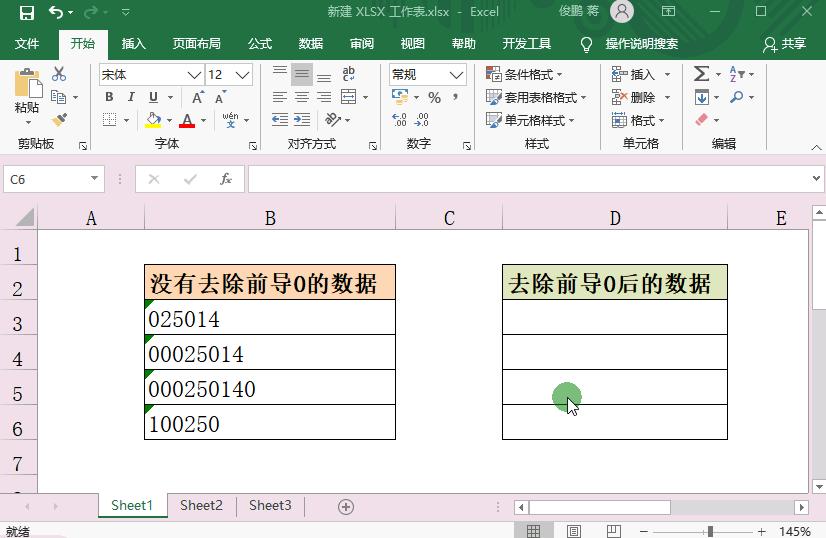Toggle Bold formatting

pyautogui.click(x=109, y=97)
